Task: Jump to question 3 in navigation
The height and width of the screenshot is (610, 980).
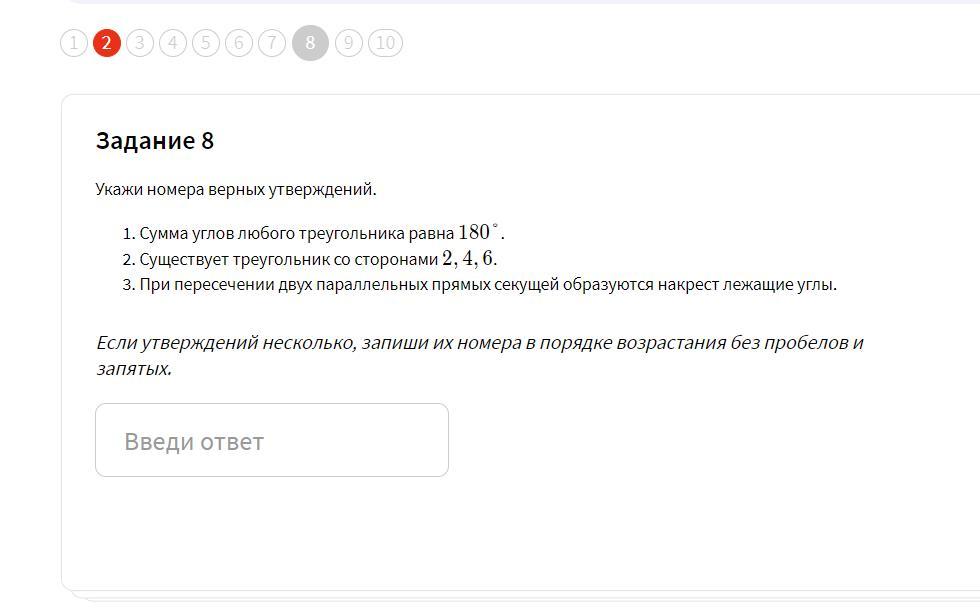Action: click(x=140, y=43)
